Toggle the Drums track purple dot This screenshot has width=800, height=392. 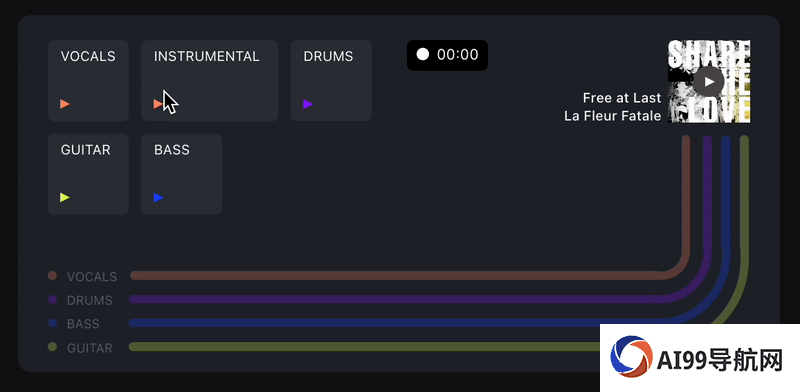tap(52, 299)
